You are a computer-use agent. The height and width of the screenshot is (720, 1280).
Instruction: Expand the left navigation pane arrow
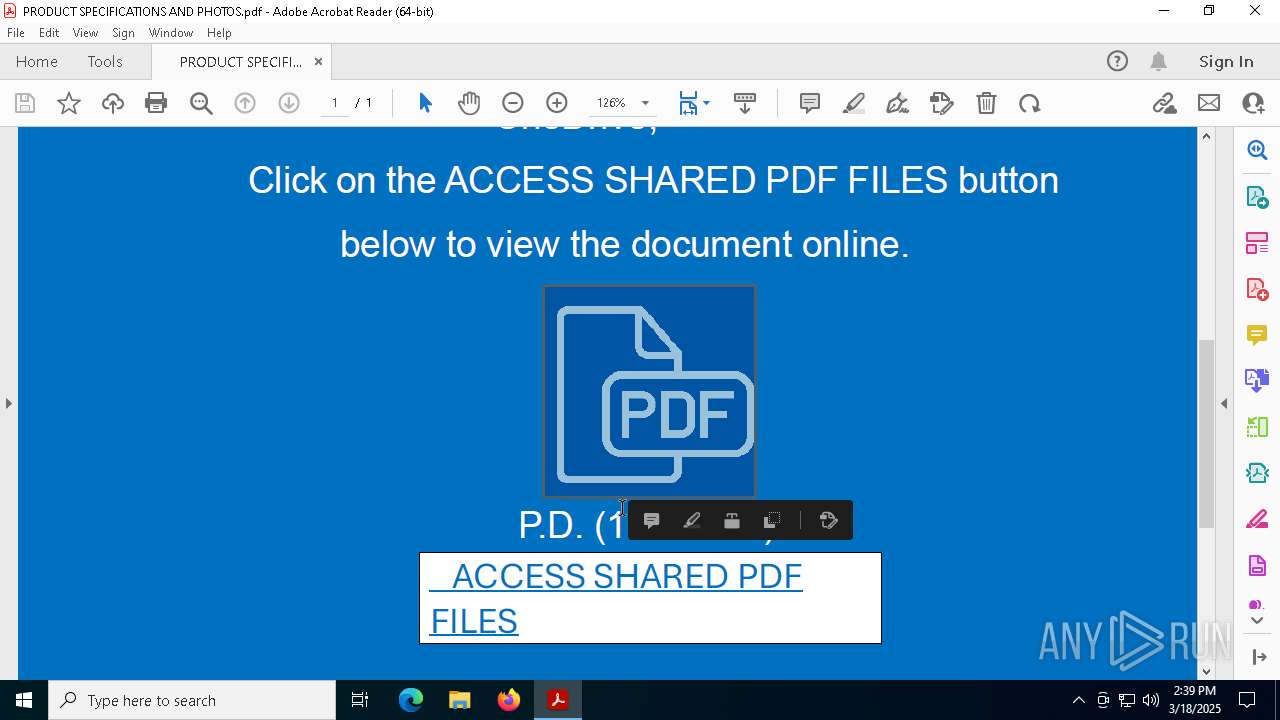[8, 403]
